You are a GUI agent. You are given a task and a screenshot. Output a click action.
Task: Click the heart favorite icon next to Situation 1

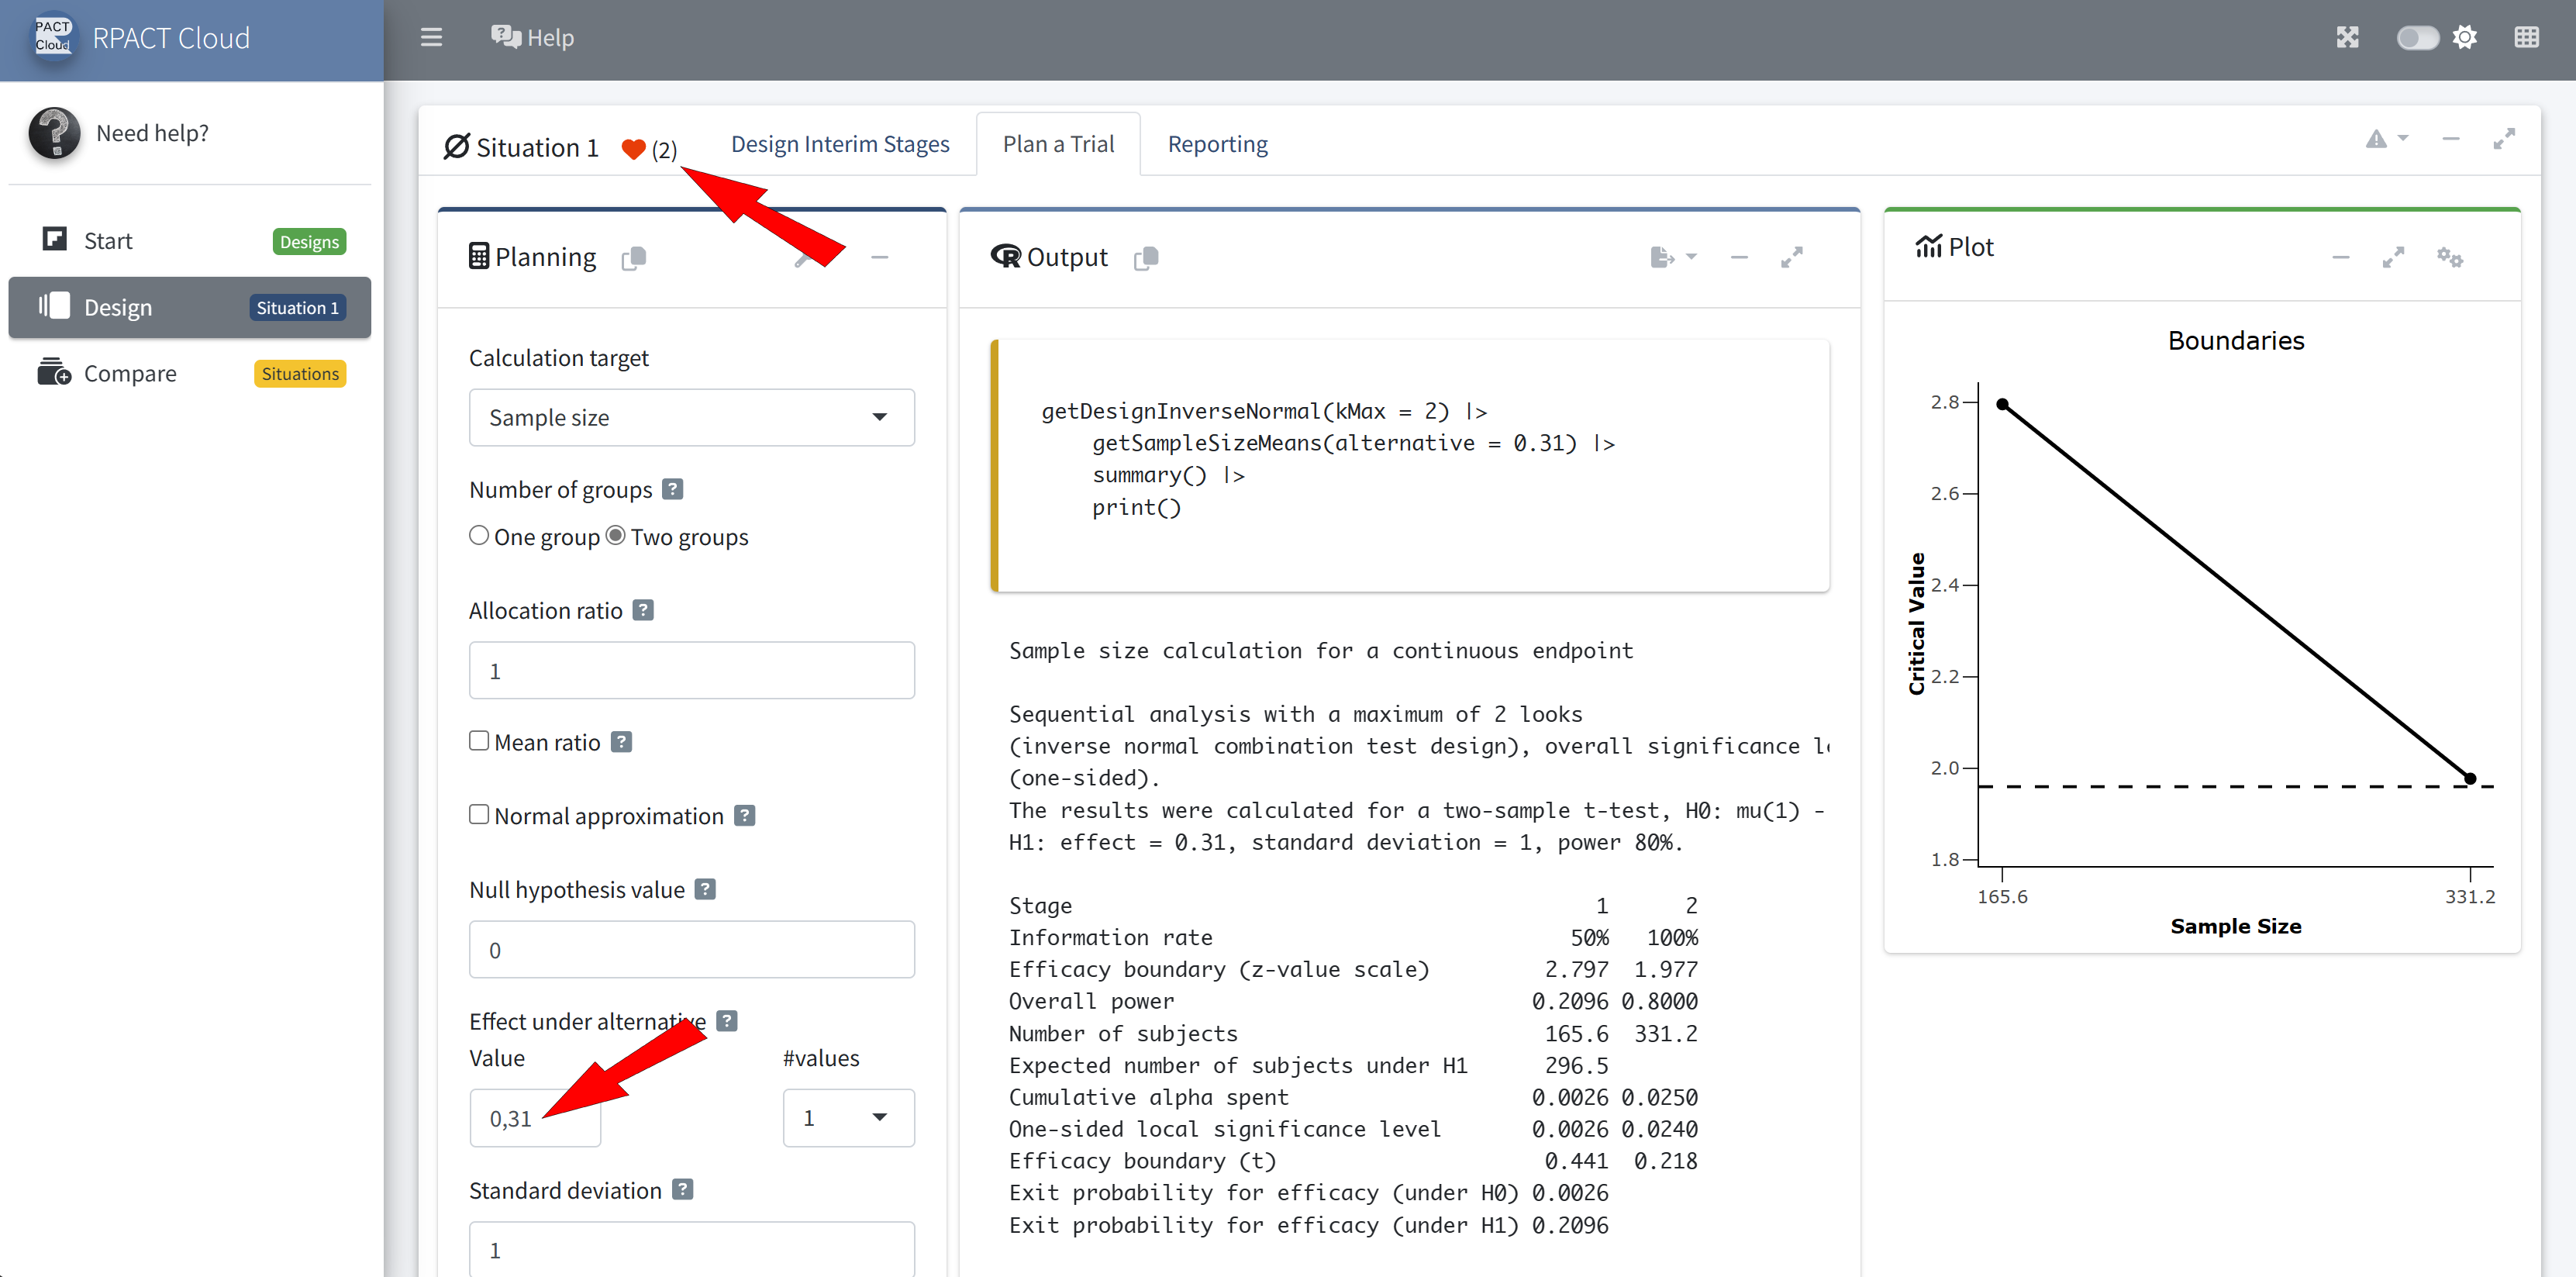pos(633,149)
